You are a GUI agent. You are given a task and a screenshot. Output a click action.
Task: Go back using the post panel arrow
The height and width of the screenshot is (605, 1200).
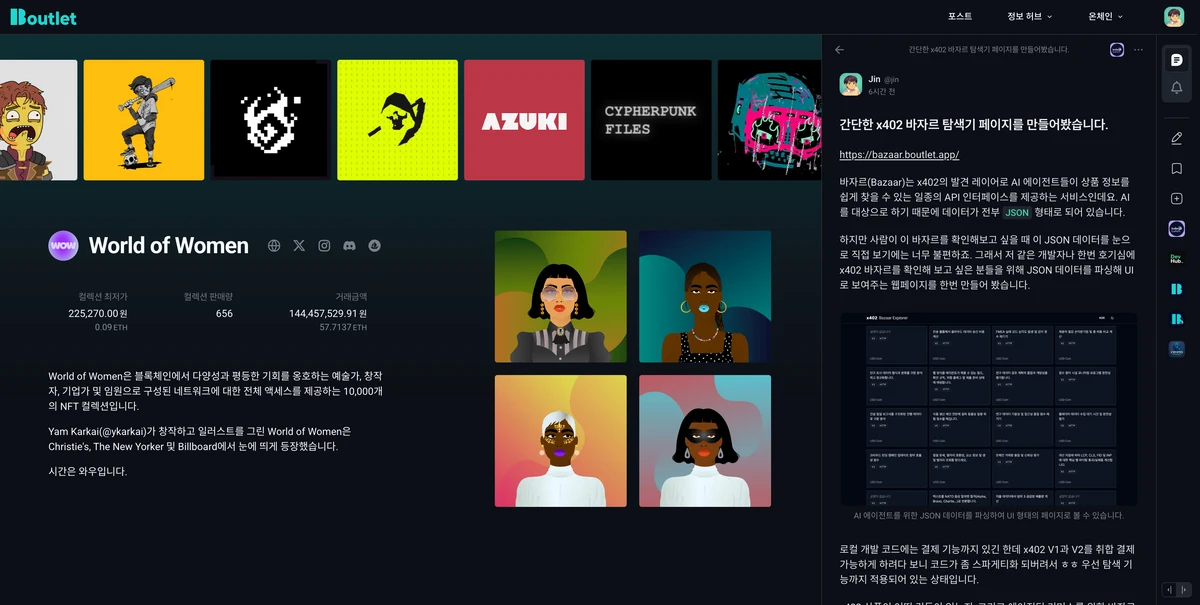click(840, 49)
